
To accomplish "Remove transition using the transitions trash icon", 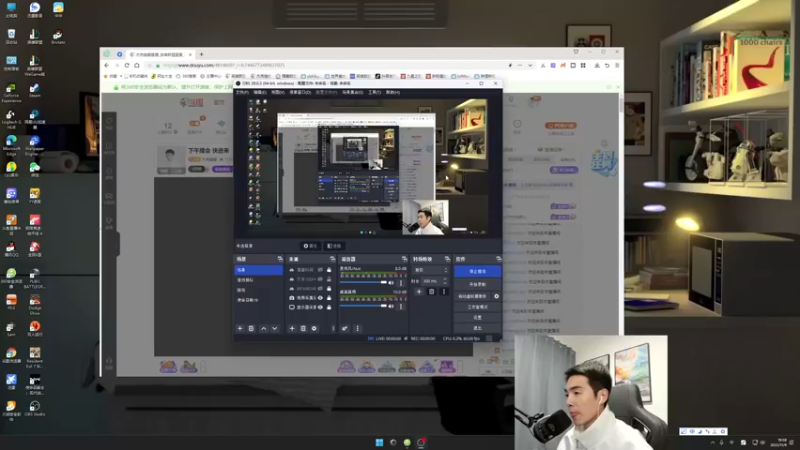I will pos(432,291).
